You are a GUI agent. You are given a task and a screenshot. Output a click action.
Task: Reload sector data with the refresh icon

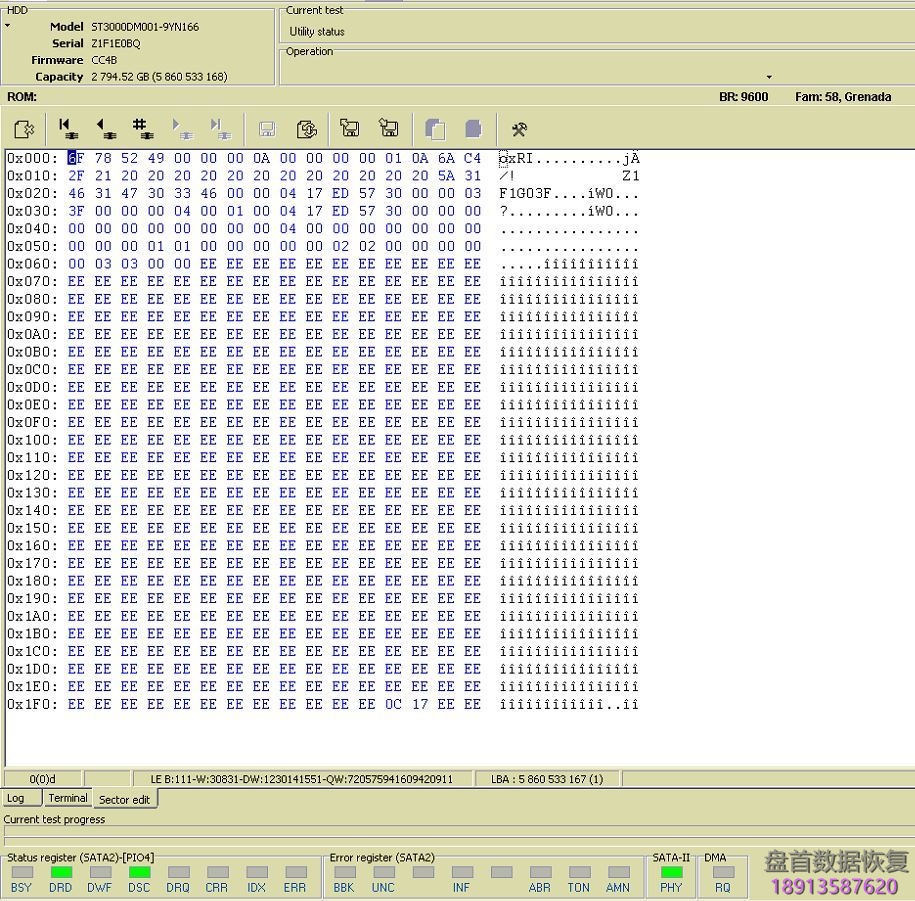(307, 128)
